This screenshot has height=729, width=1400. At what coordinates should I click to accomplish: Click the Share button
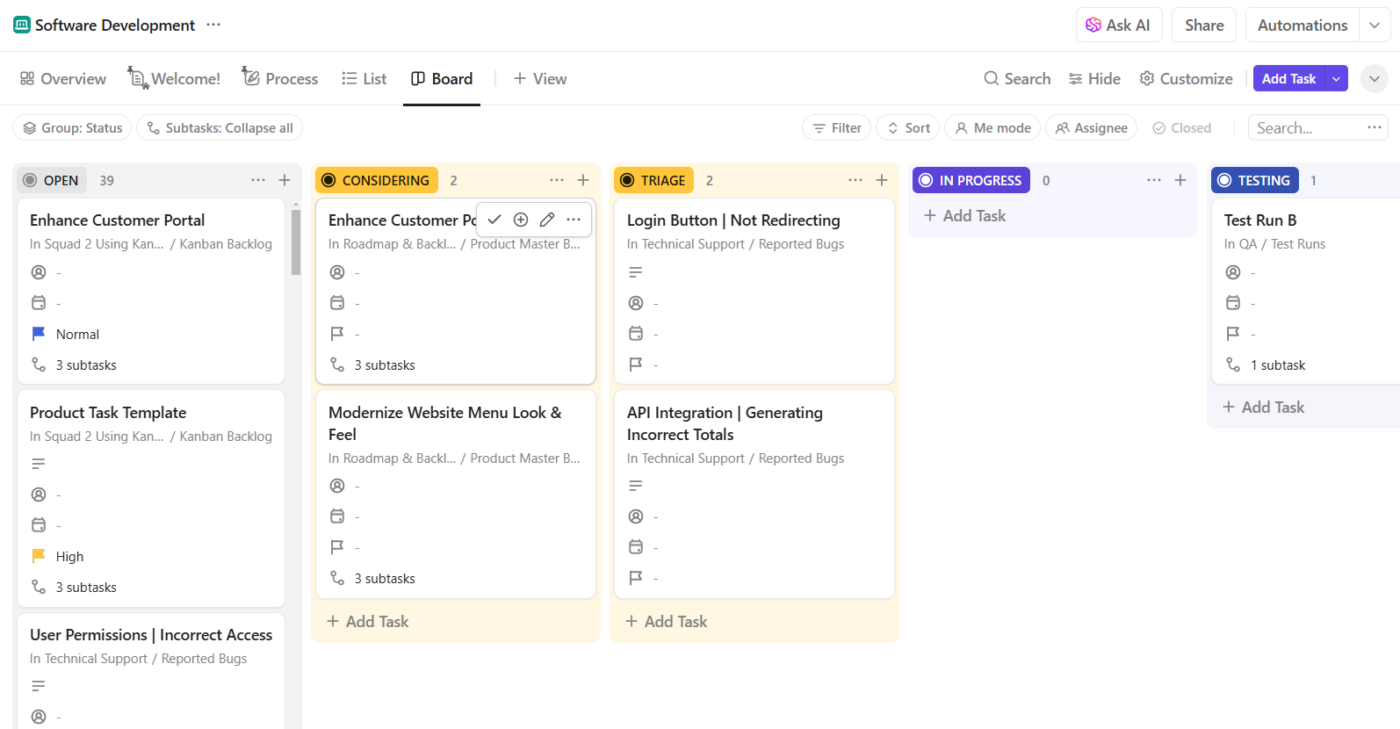(x=1203, y=26)
